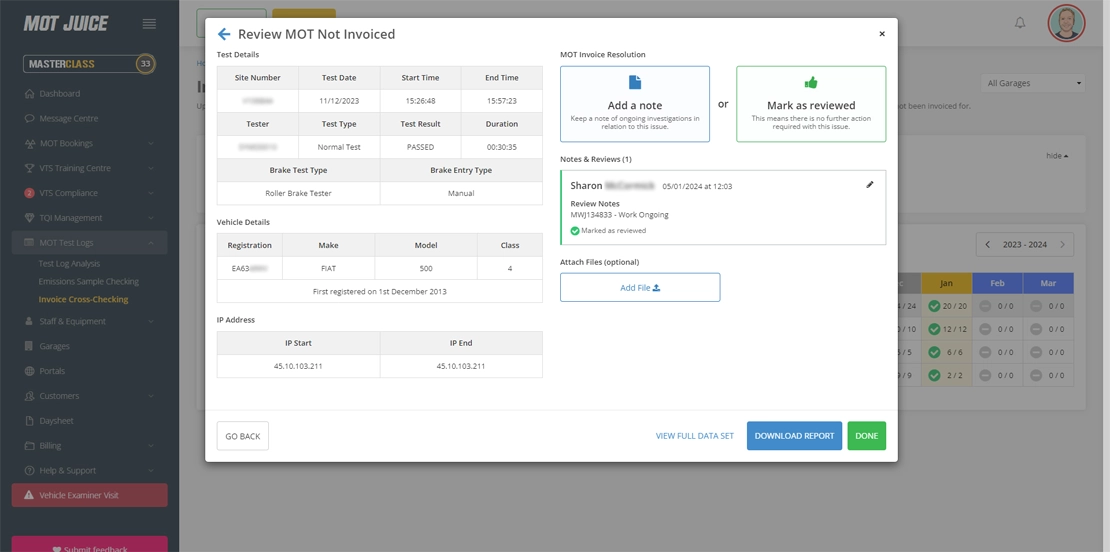This screenshot has width=1110, height=552.
Task: Select the Feb column header
Action: 997,283
